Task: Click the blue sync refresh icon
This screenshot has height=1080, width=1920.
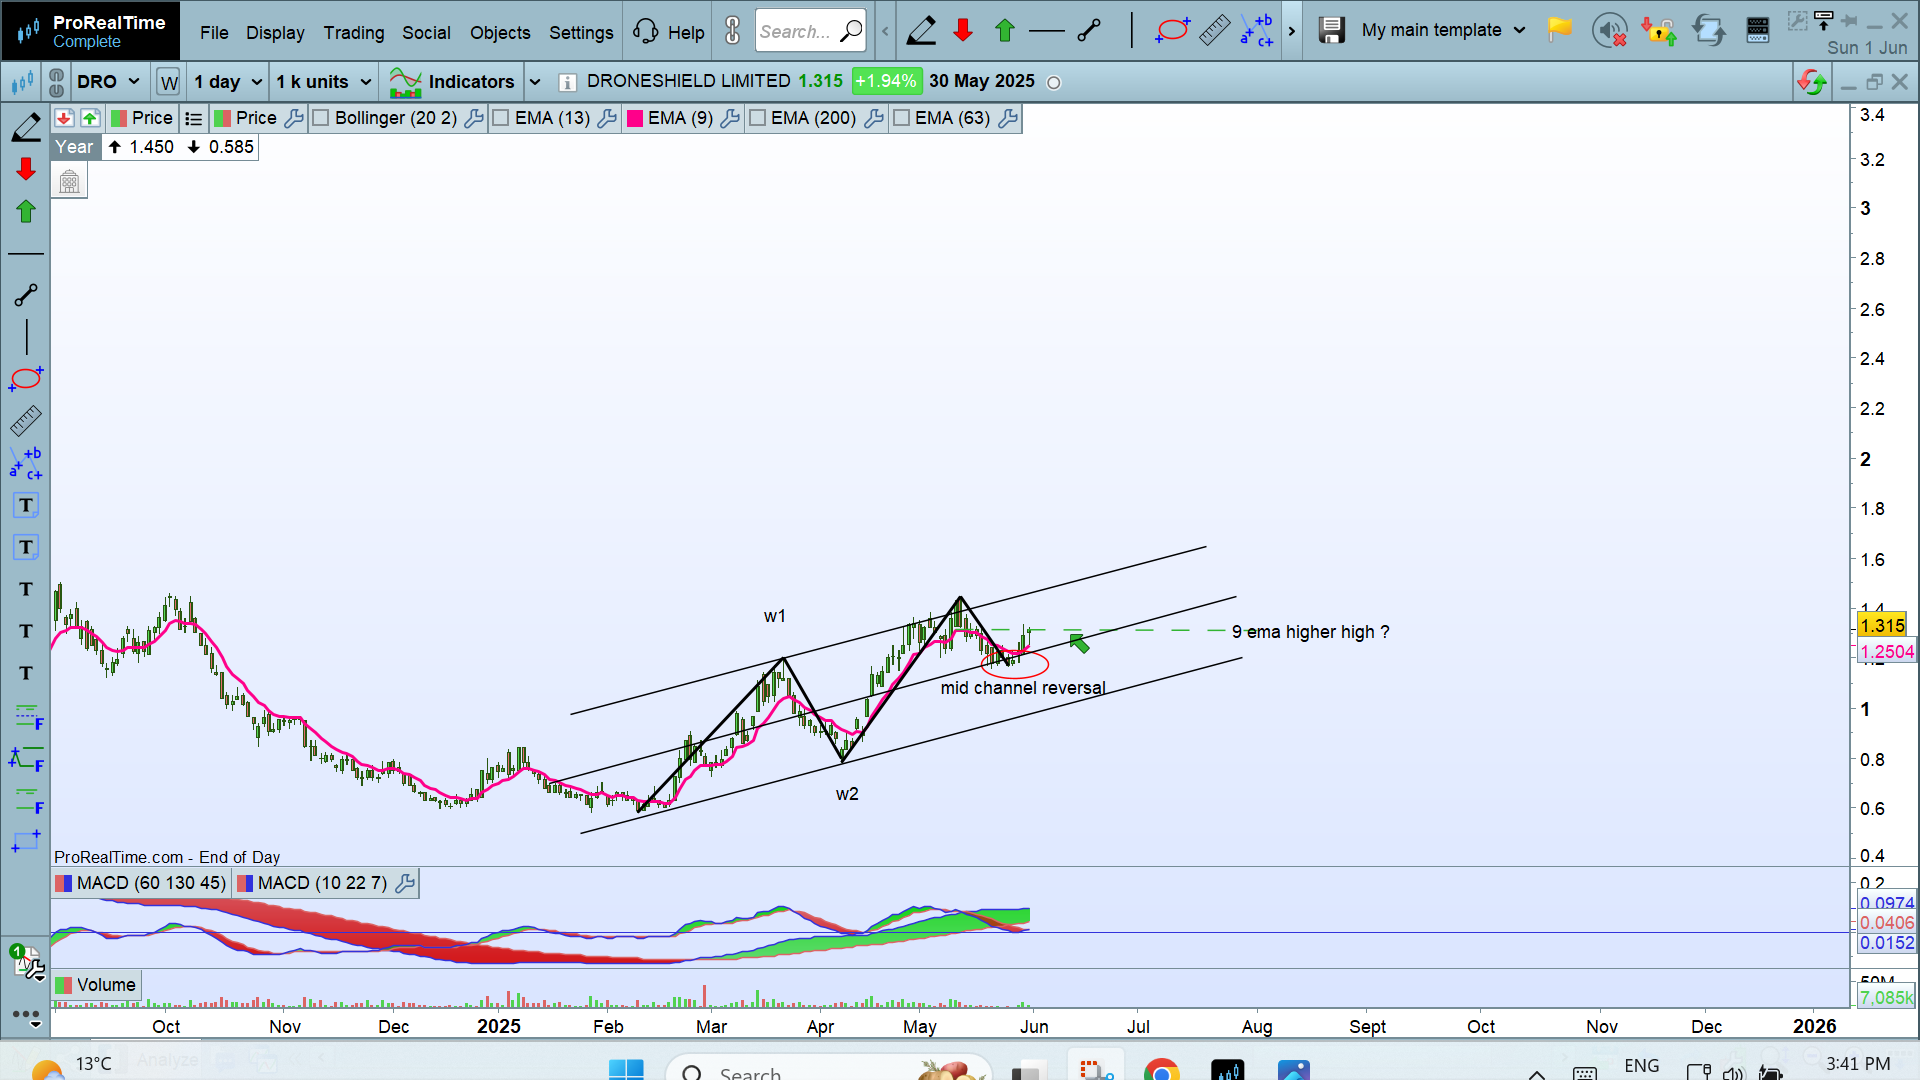Action: pyautogui.click(x=1708, y=31)
